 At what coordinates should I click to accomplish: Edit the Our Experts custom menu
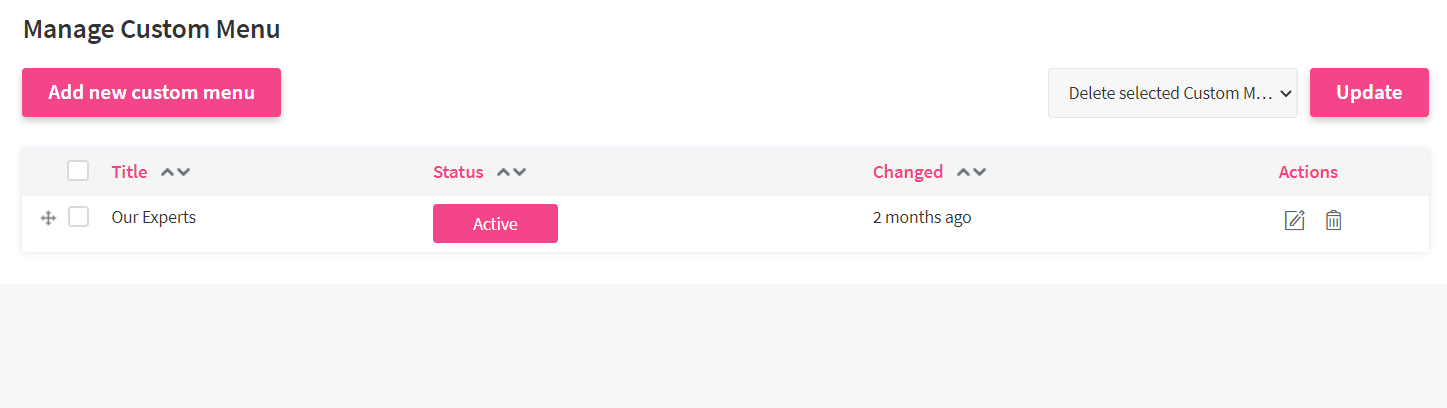point(1294,220)
